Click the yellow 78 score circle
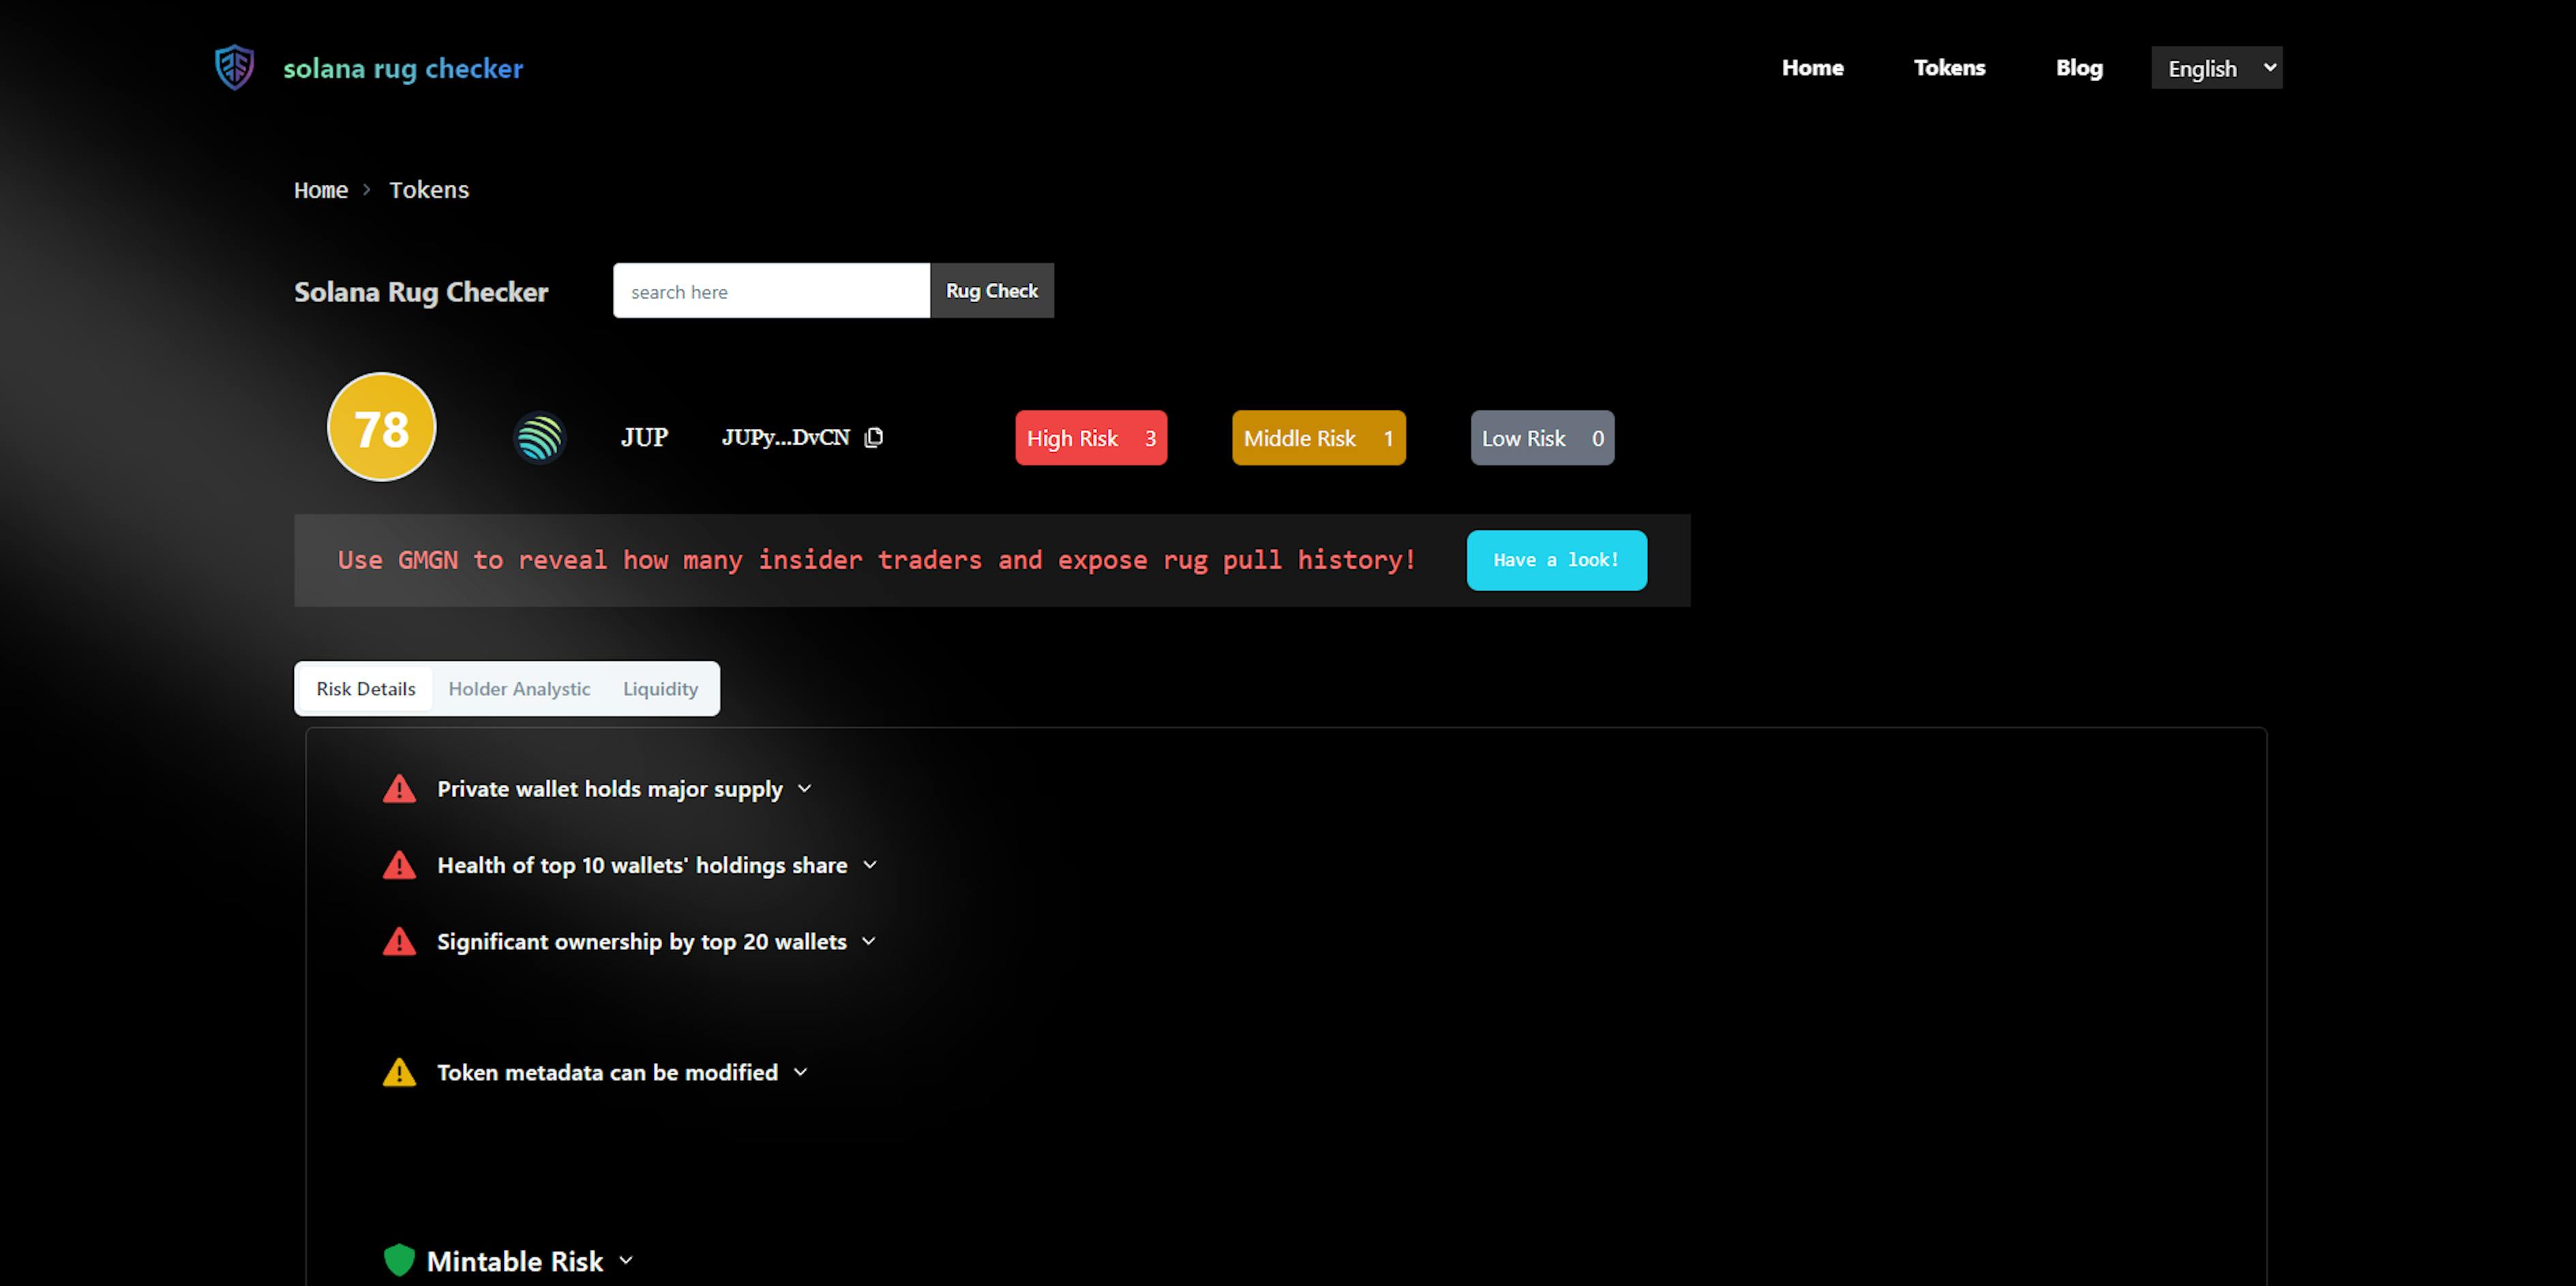This screenshot has width=2576, height=1286. pos(382,428)
